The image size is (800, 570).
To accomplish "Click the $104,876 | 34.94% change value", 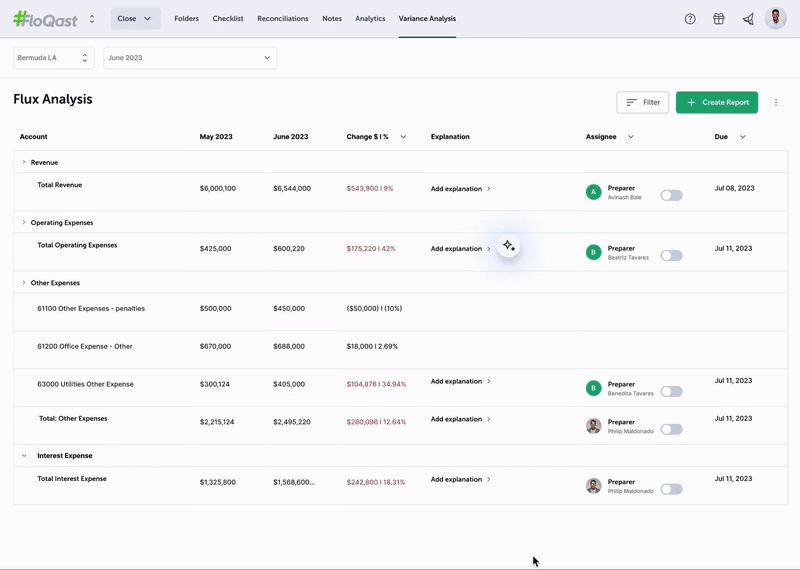I will pyautogui.click(x=376, y=384).
